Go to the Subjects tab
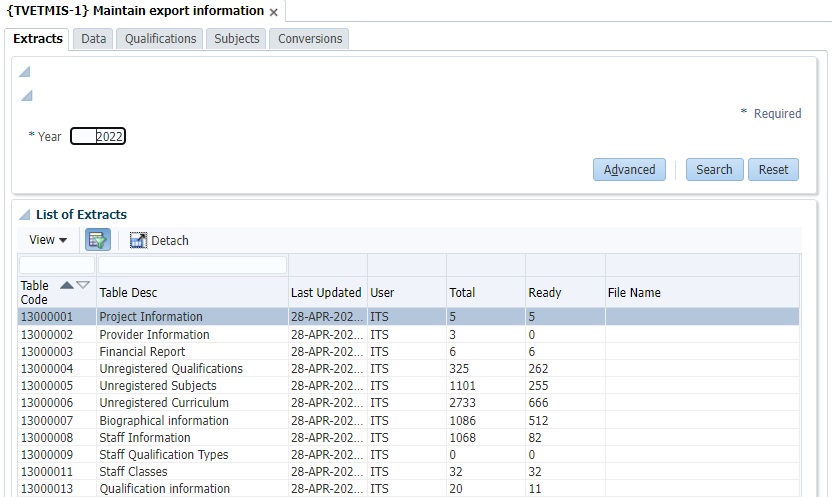This screenshot has width=832, height=497. 237,38
